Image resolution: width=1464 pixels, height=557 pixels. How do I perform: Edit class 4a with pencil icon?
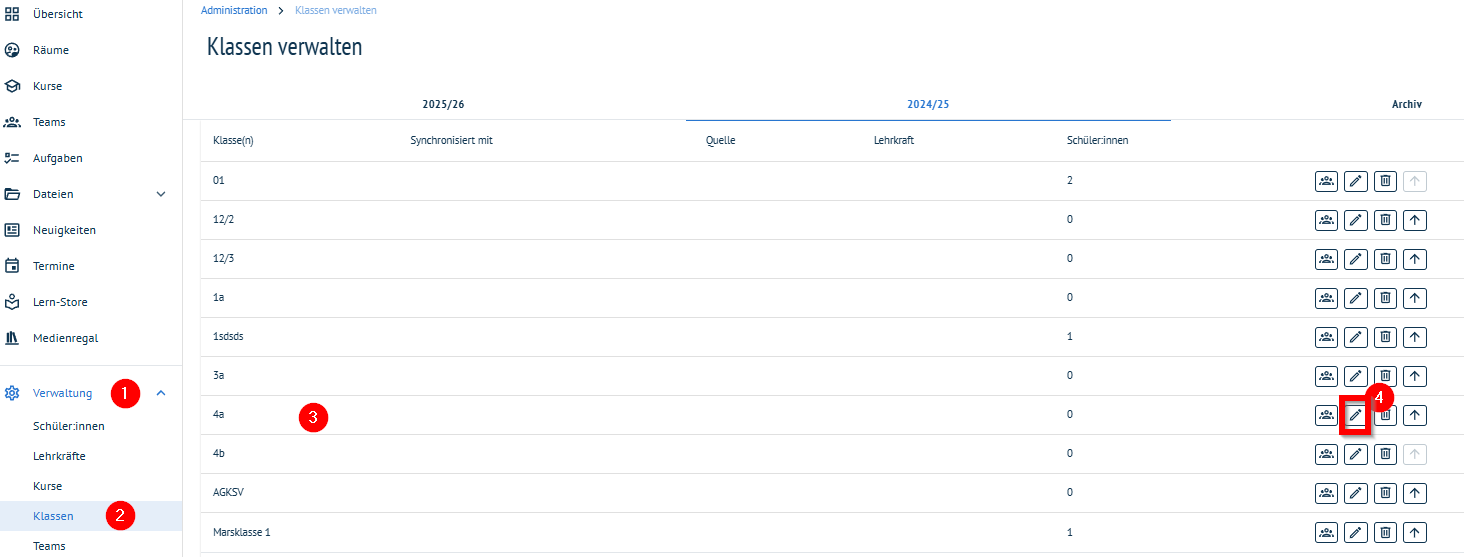(1355, 415)
